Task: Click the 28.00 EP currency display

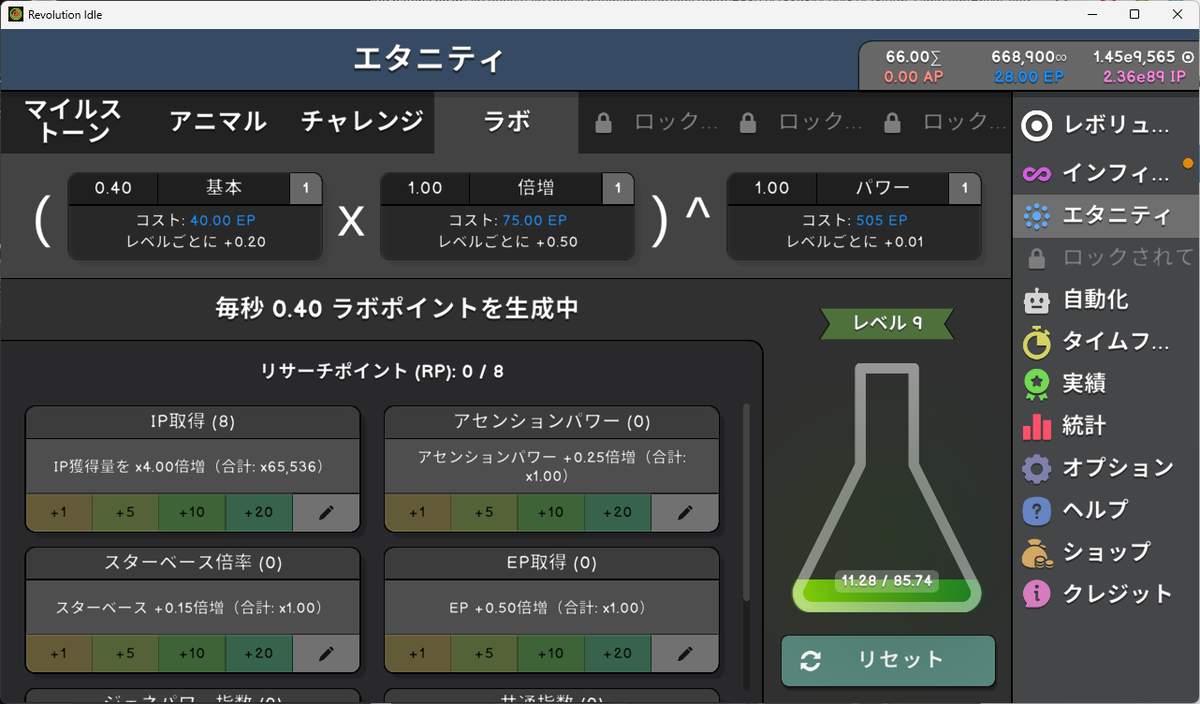Action: point(1029,77)
